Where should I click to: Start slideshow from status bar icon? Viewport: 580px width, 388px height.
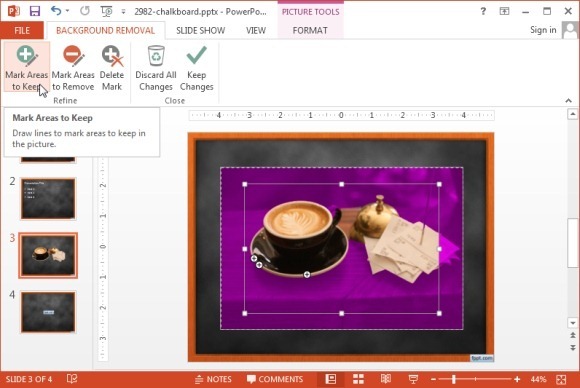(x=413, y=379)
